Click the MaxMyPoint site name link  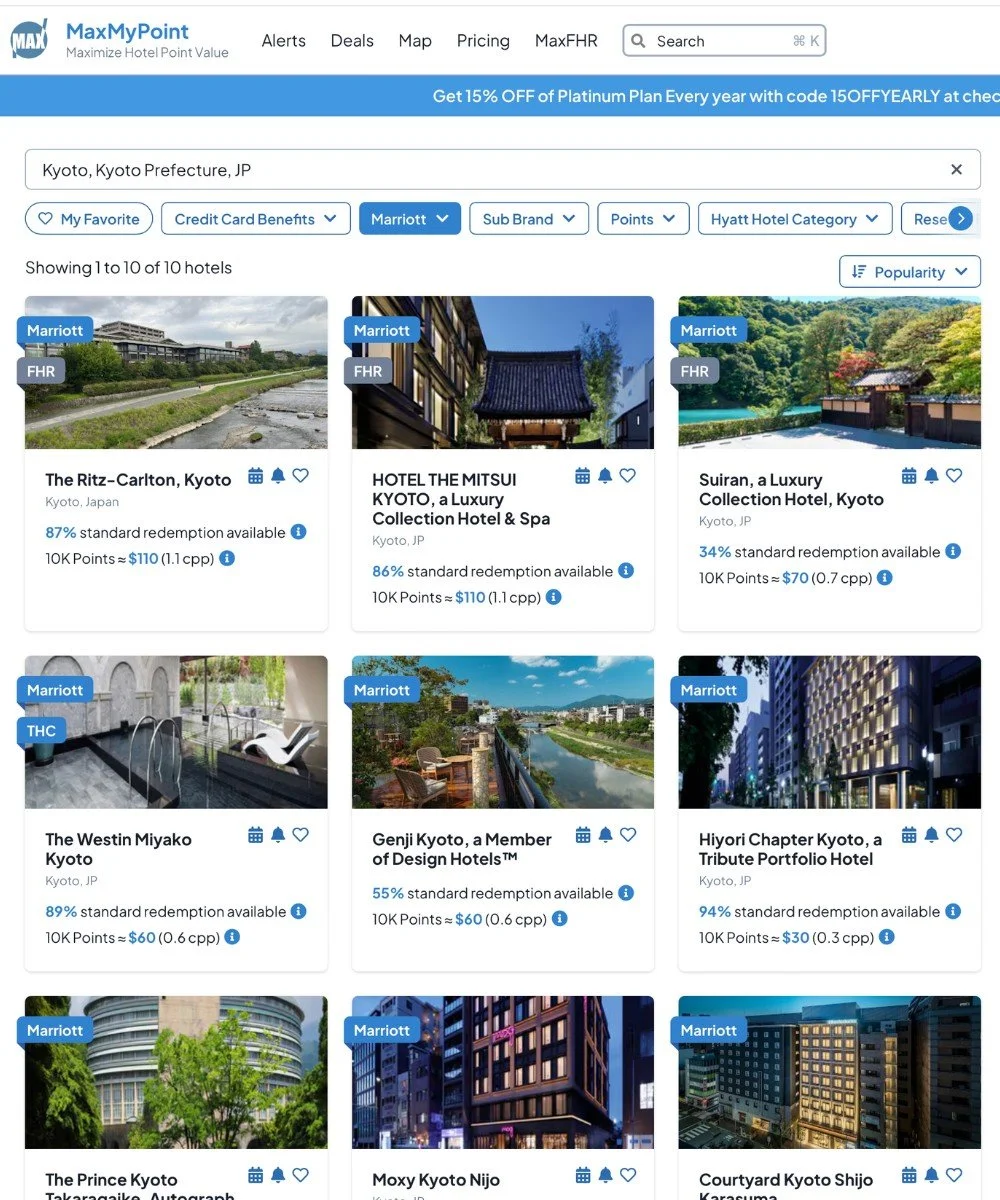(127, 31)
